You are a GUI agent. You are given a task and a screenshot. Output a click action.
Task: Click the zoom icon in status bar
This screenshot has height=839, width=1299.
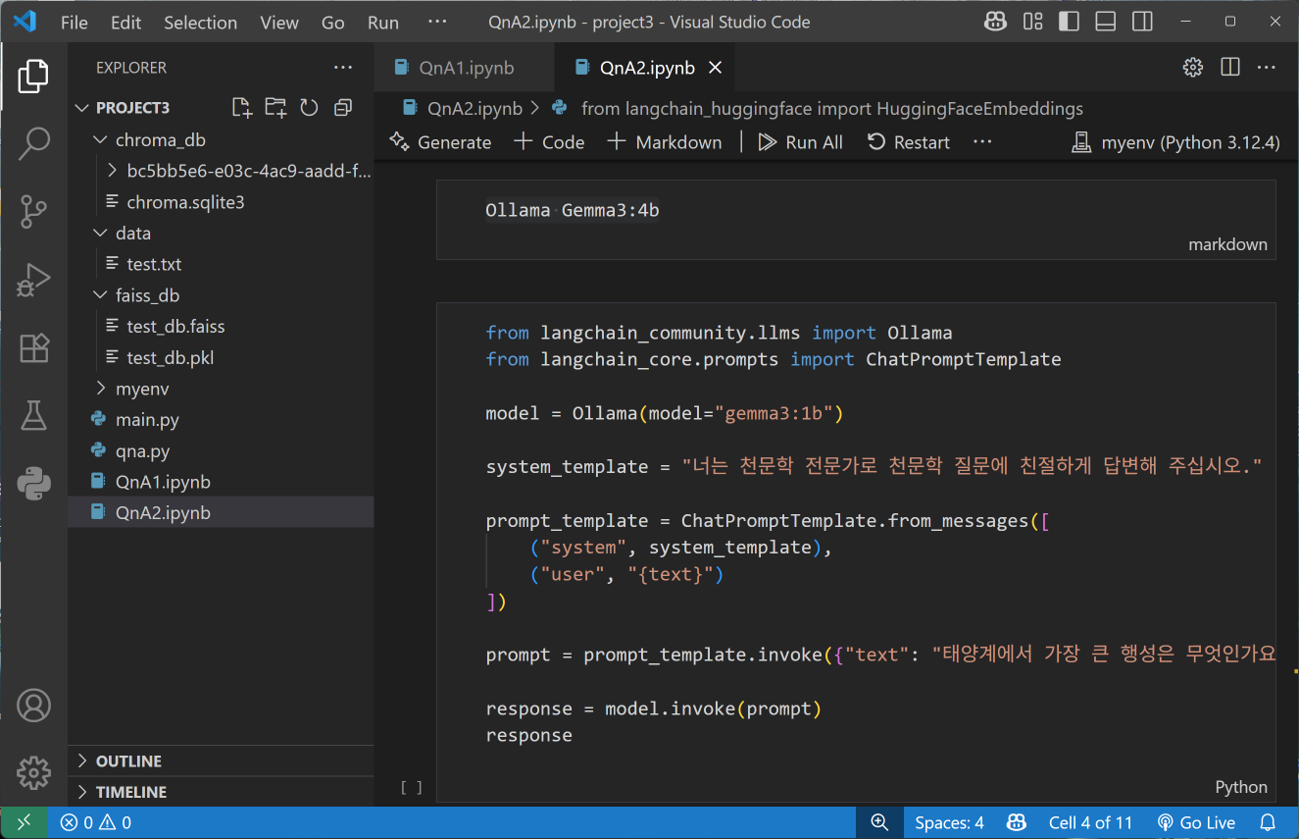point(880,822)
